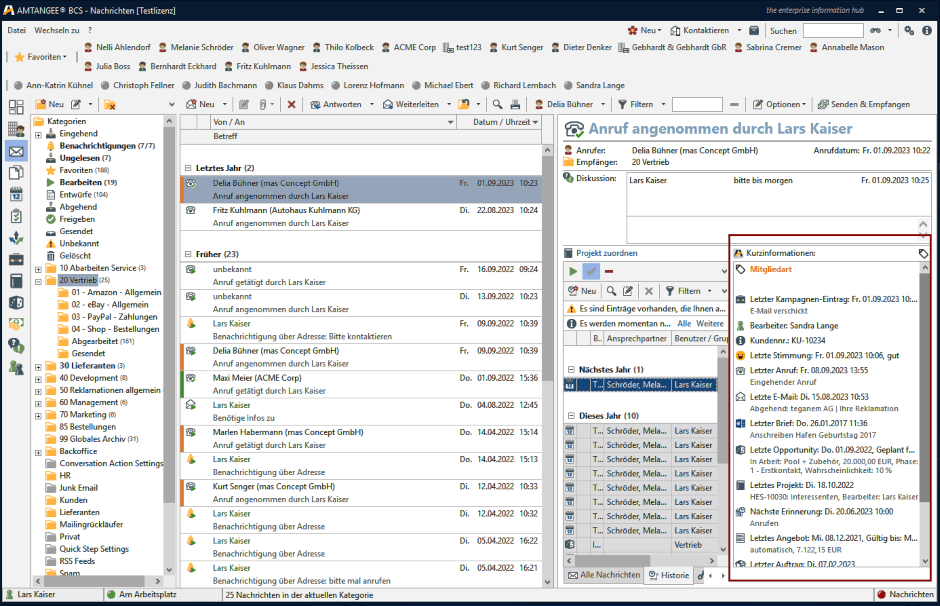The width and height of the screenshot is (940, 606).
Task: Click into the Suchen input field
Action: 833,31
